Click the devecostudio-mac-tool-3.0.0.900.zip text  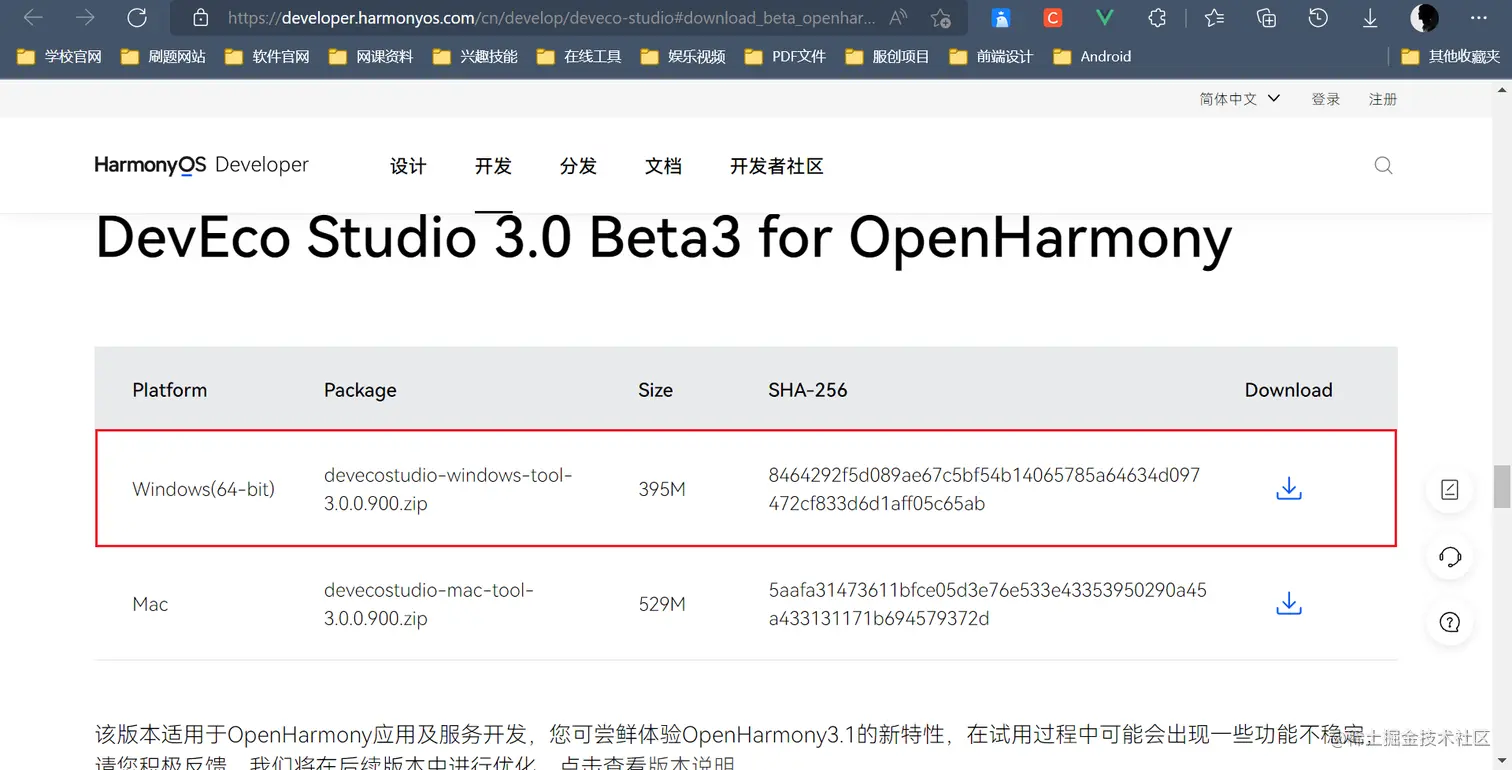(x=429, y=604)
